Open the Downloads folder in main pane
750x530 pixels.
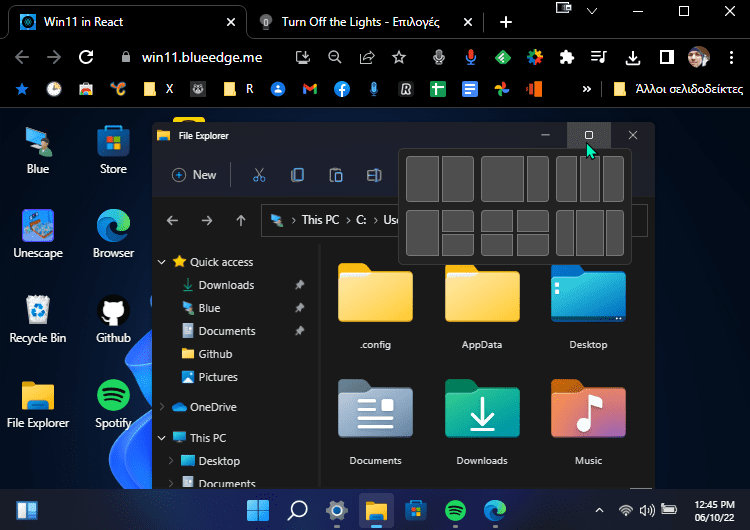[x=482, y=422]
